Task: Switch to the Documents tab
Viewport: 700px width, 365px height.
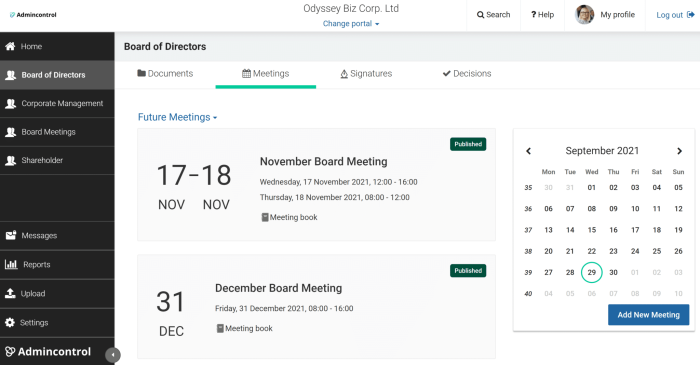Action: 165,74
